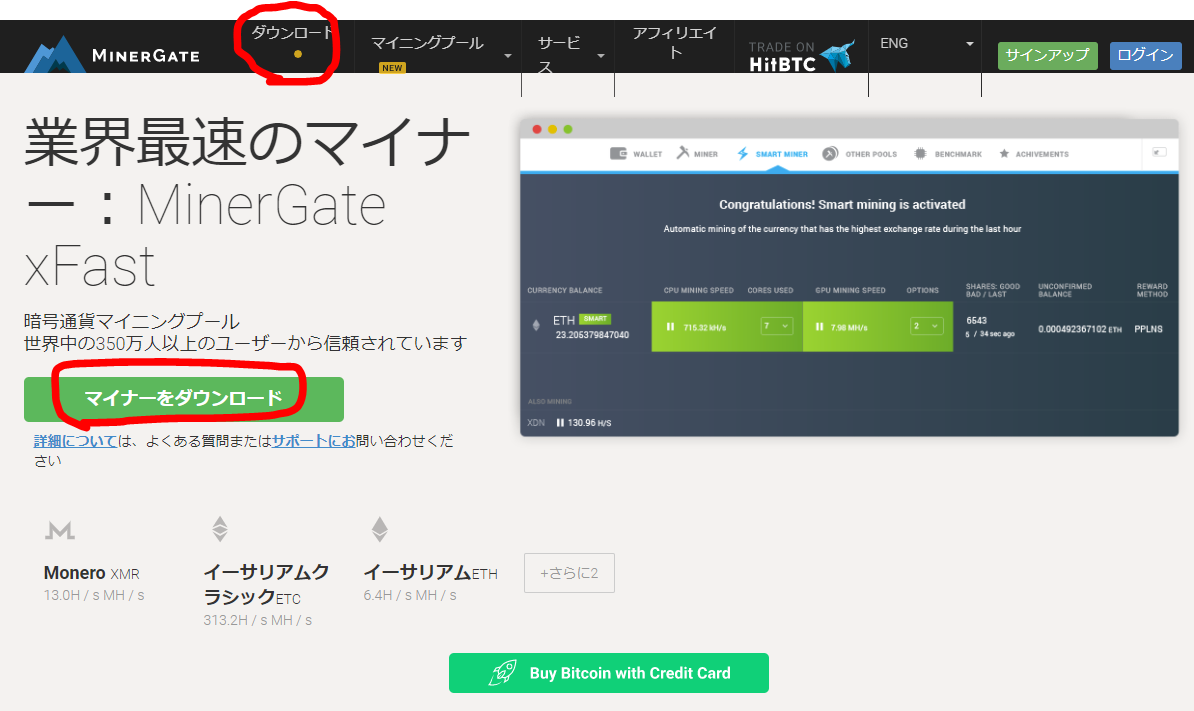
Task: Open the ダウンロード menu item
Action: (x=293, y=33)
